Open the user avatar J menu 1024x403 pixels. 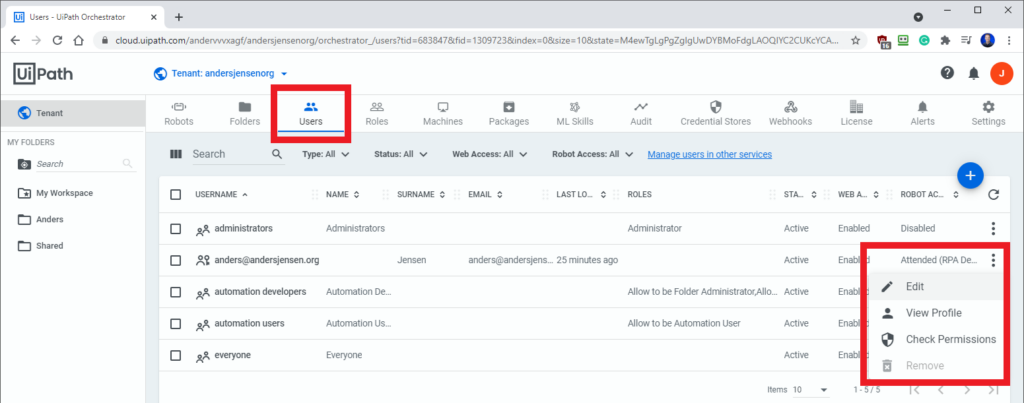click(1001, 73)
